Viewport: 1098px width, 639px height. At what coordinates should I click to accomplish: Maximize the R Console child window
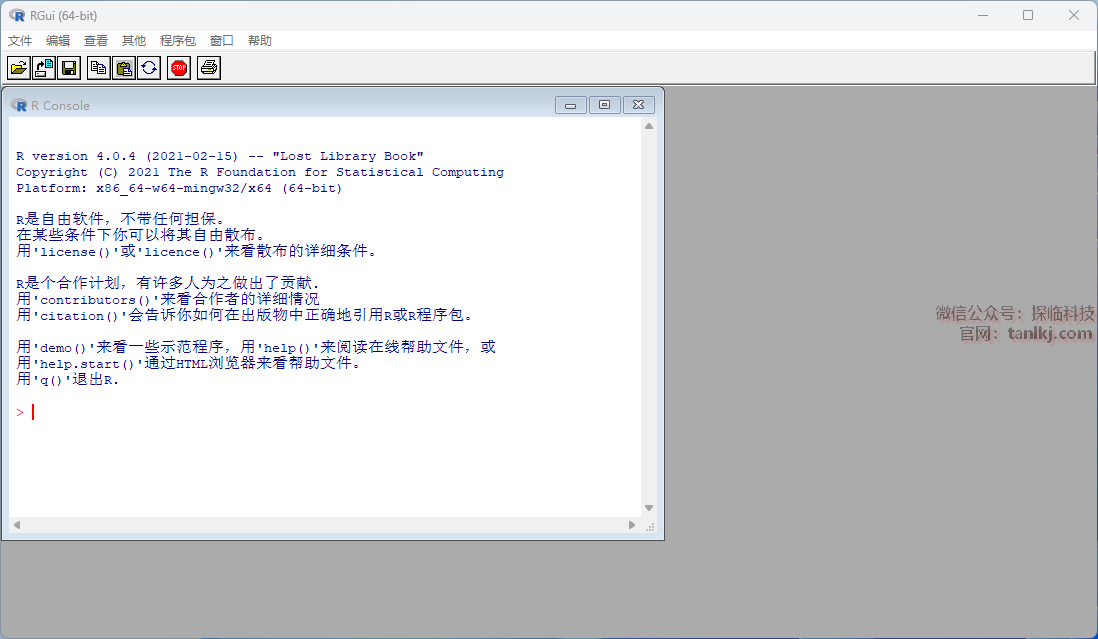(604, 105)
